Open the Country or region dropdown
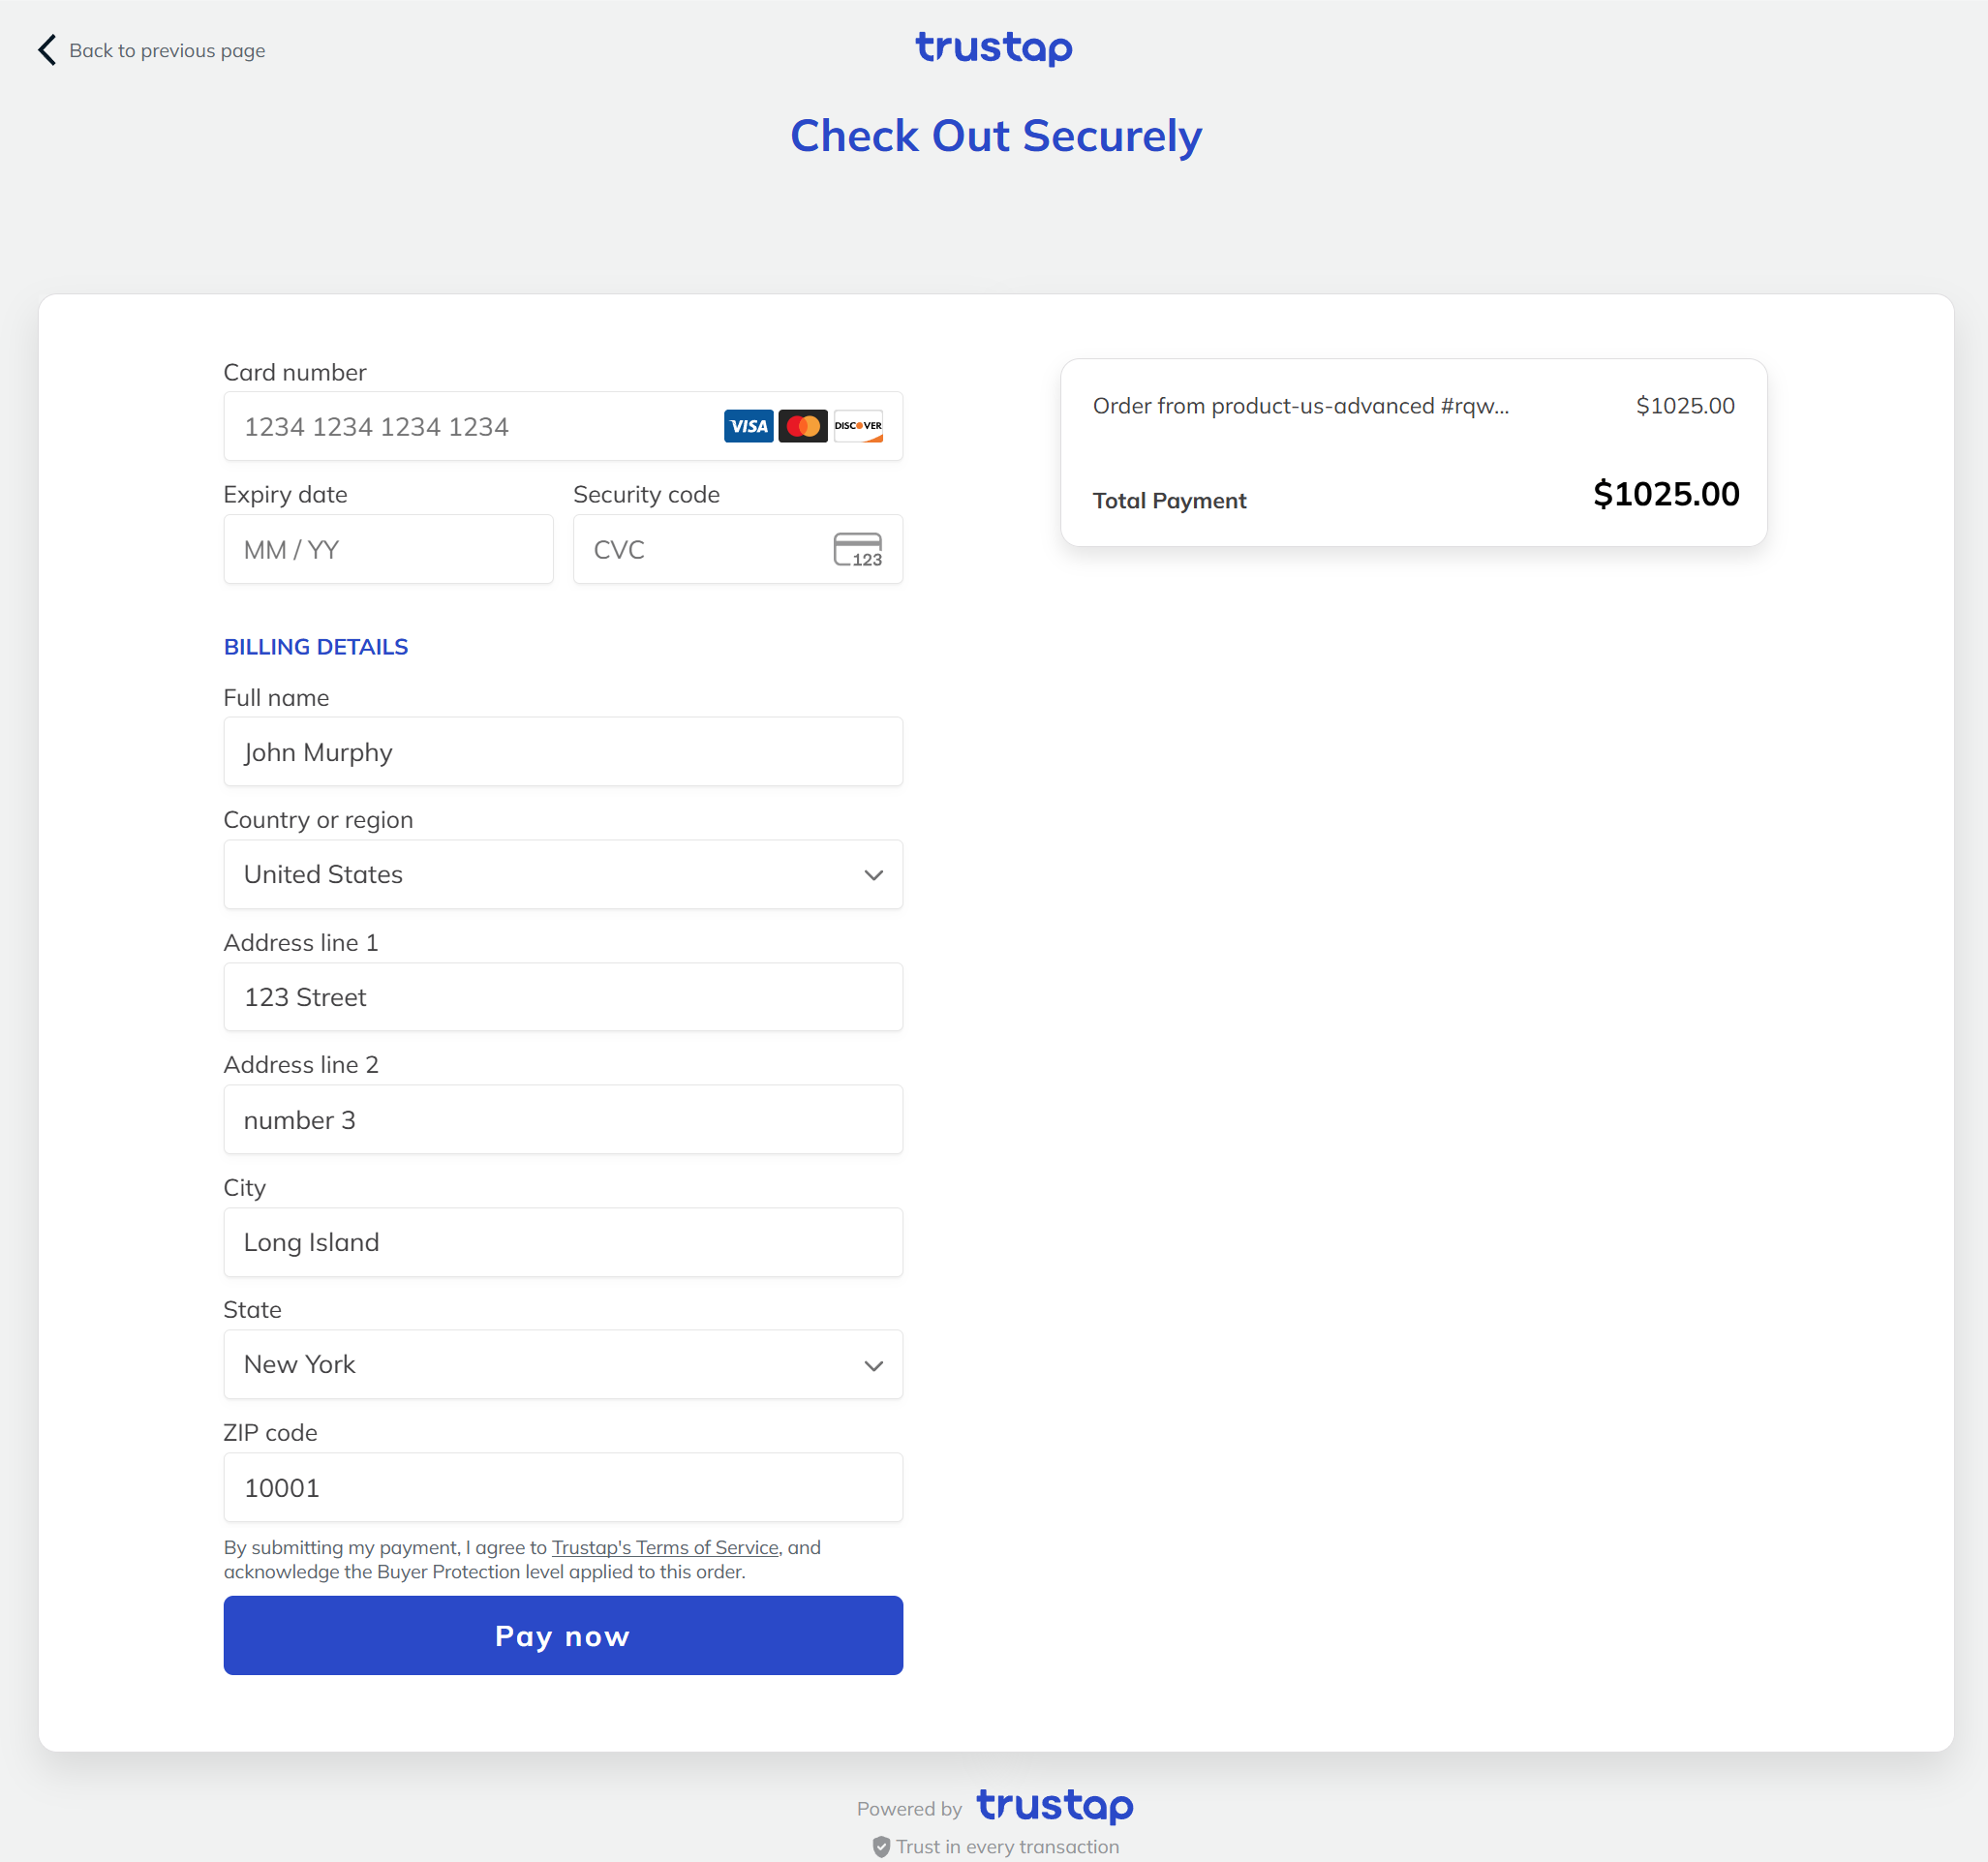Screen dimensions: 1988x1862 coord(563,874)
